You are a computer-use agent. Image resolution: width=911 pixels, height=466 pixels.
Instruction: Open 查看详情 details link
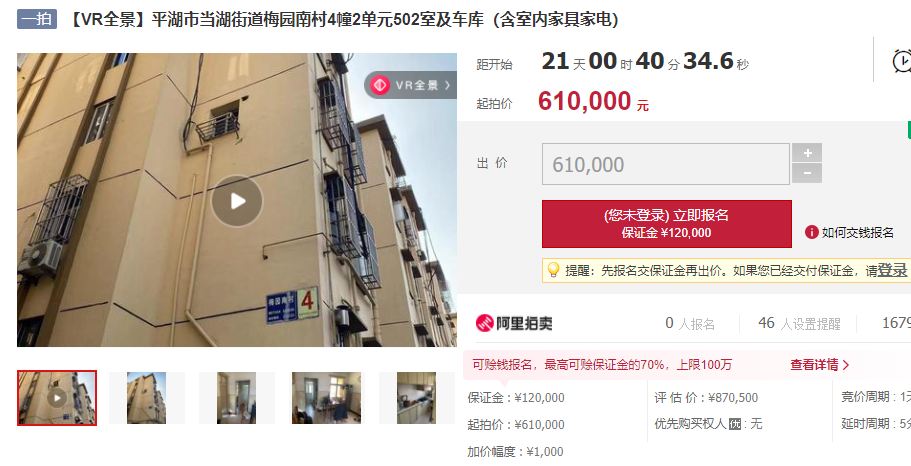[820, 365]
